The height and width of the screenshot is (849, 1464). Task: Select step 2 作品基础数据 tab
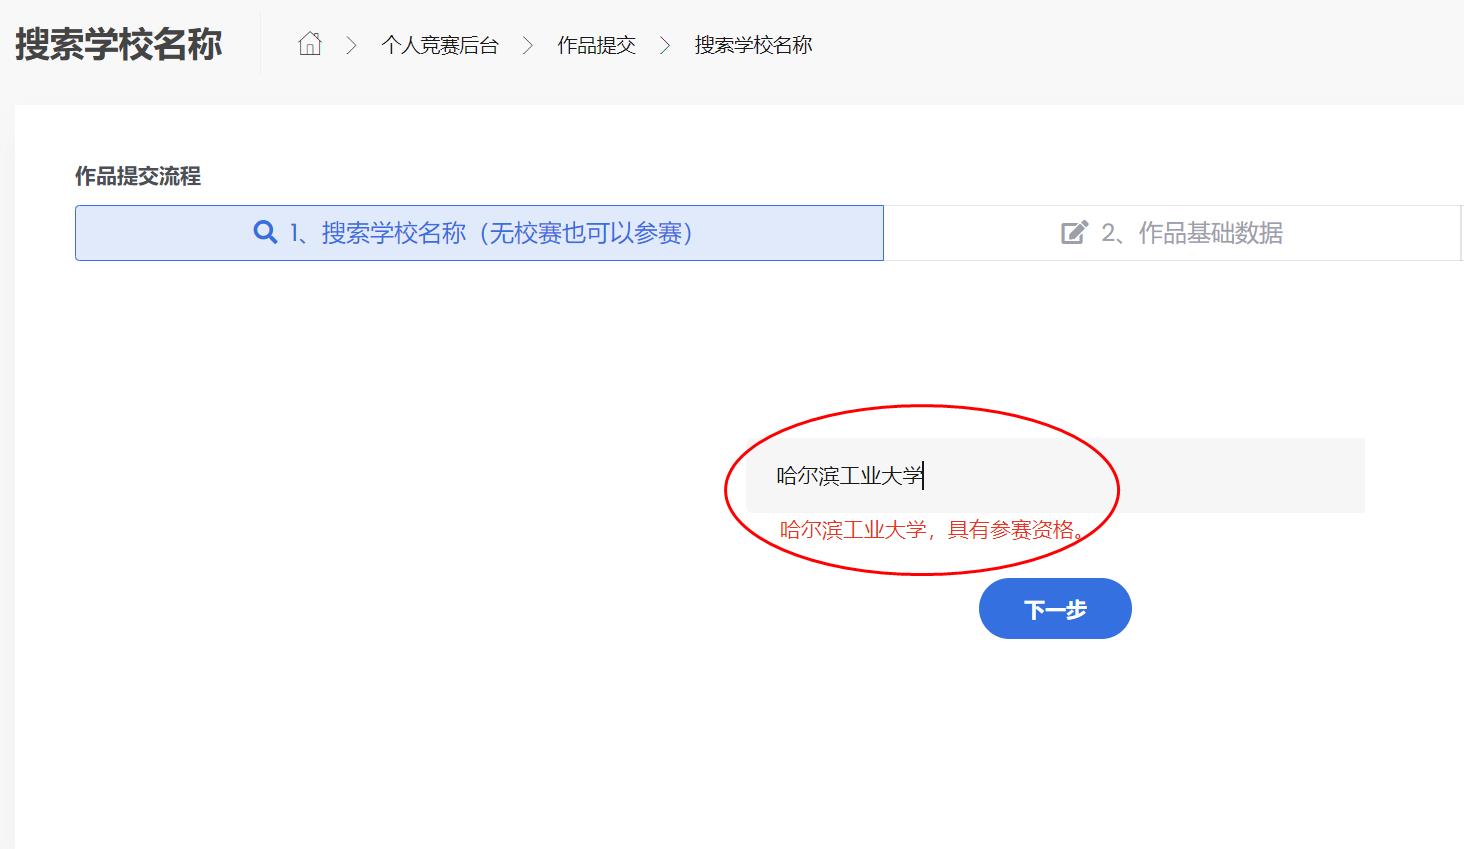coord(1173,233)
